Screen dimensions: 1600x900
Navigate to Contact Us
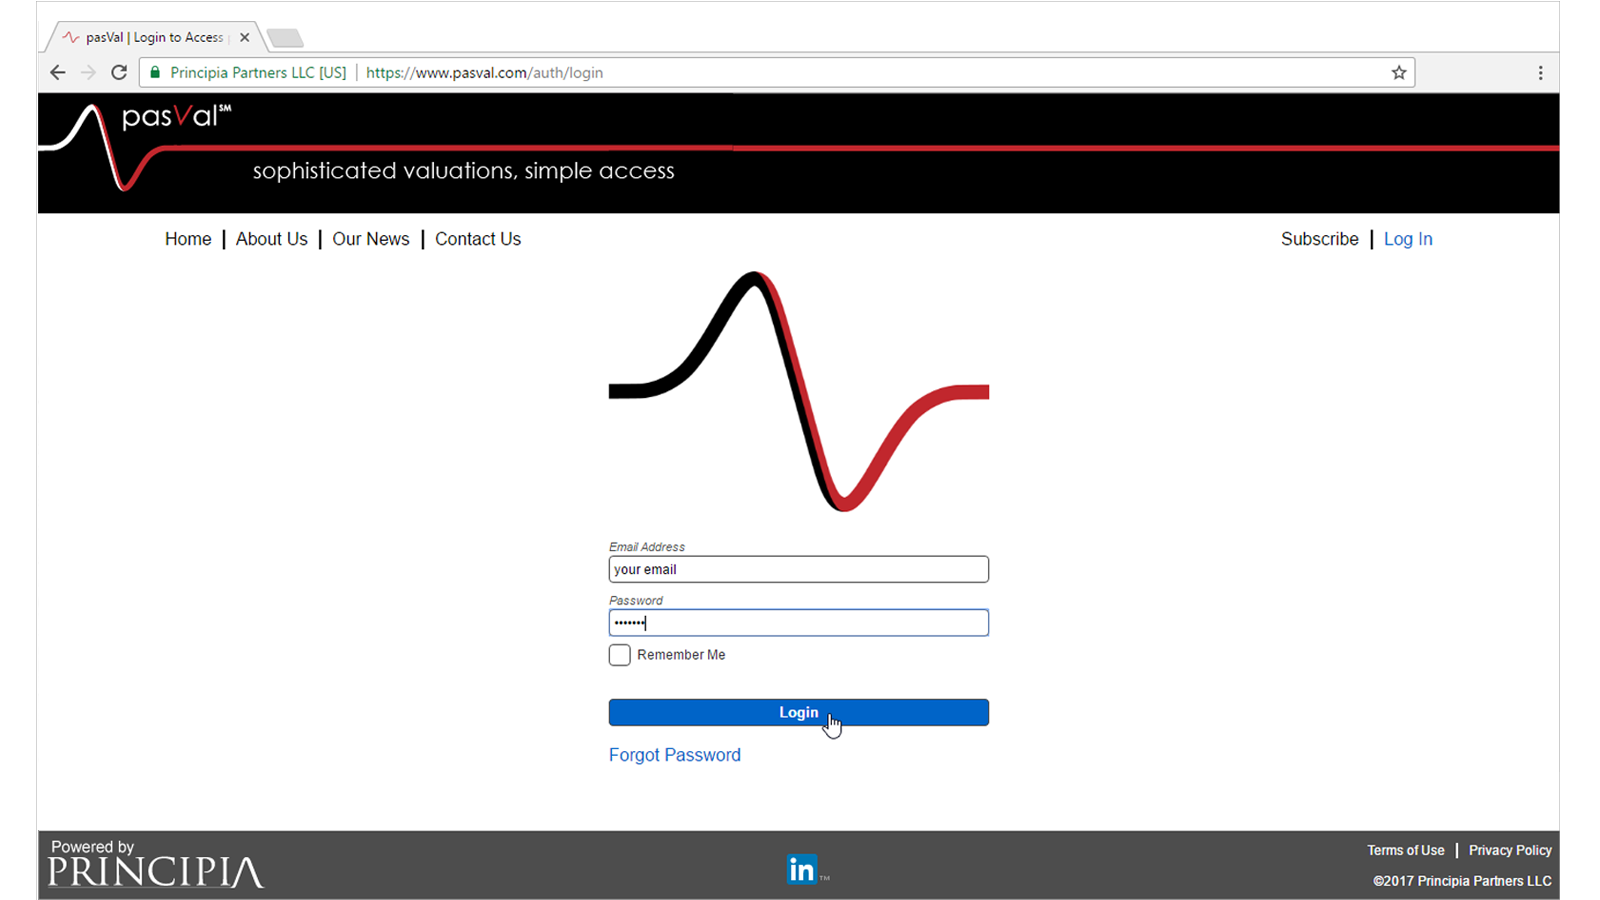pos(478,239)
